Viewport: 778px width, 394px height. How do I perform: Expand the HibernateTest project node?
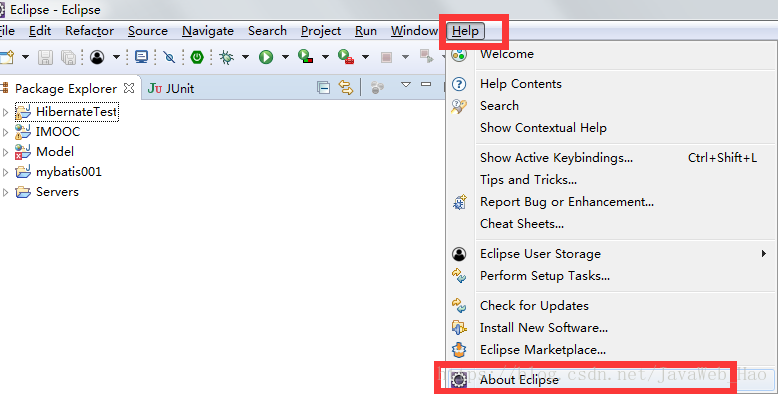[5, 112]
